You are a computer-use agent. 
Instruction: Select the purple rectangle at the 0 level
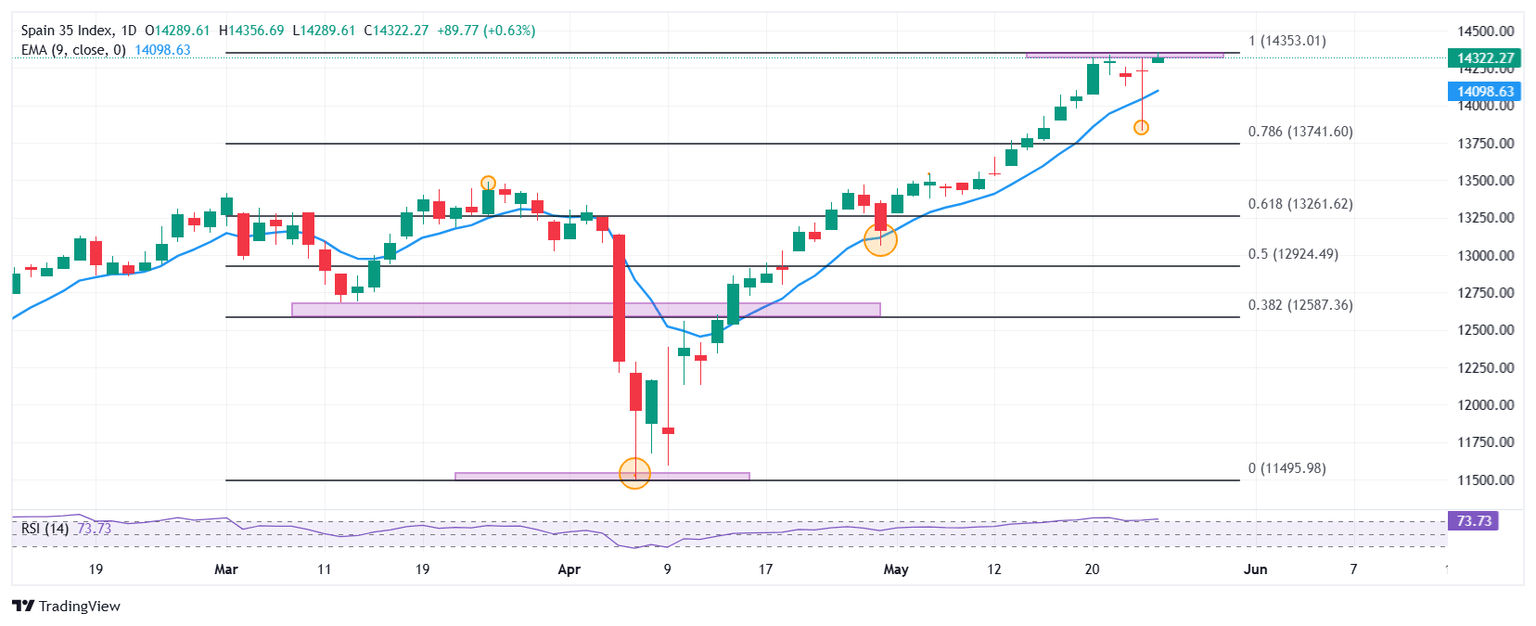click(x=601, y=476)
